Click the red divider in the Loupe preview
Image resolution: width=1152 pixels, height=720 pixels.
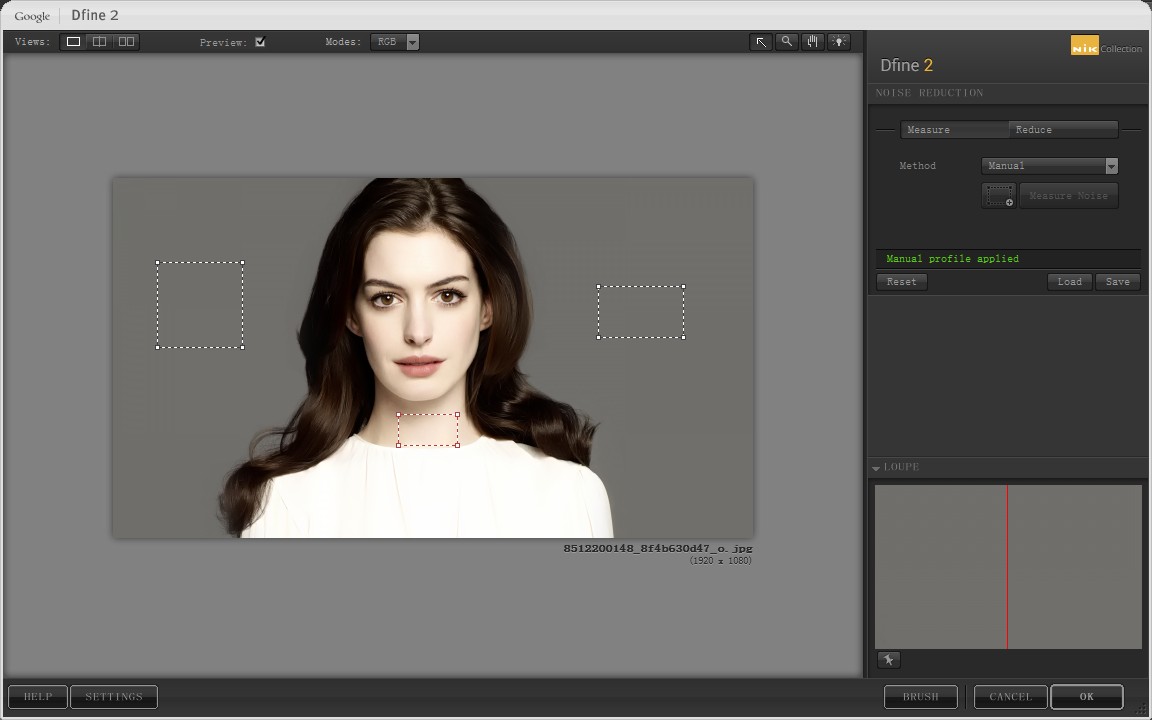coord(1007,565)
